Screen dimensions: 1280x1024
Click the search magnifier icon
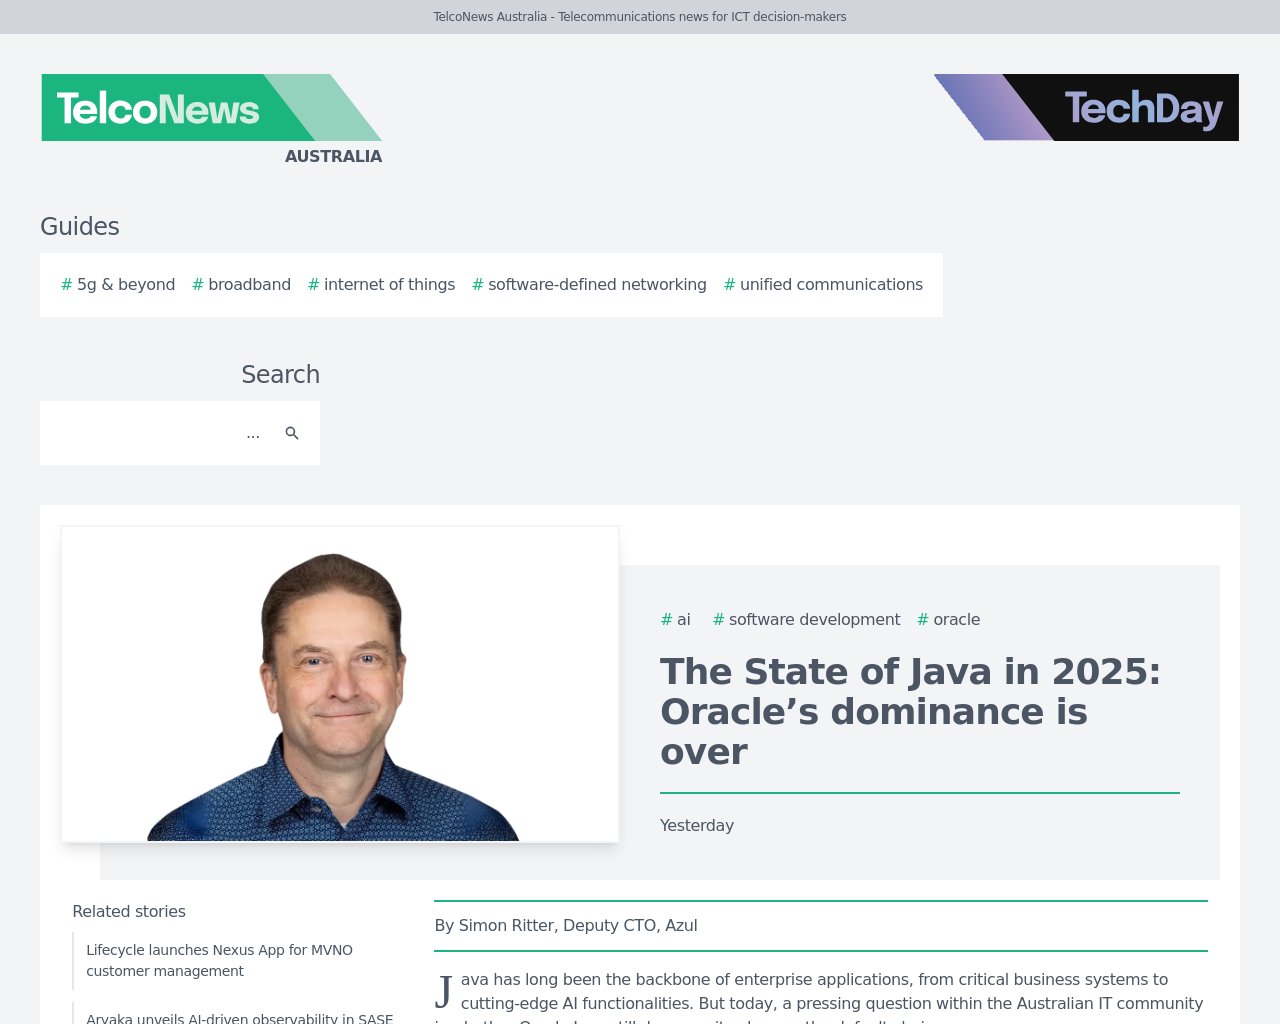tap(292, 433)
